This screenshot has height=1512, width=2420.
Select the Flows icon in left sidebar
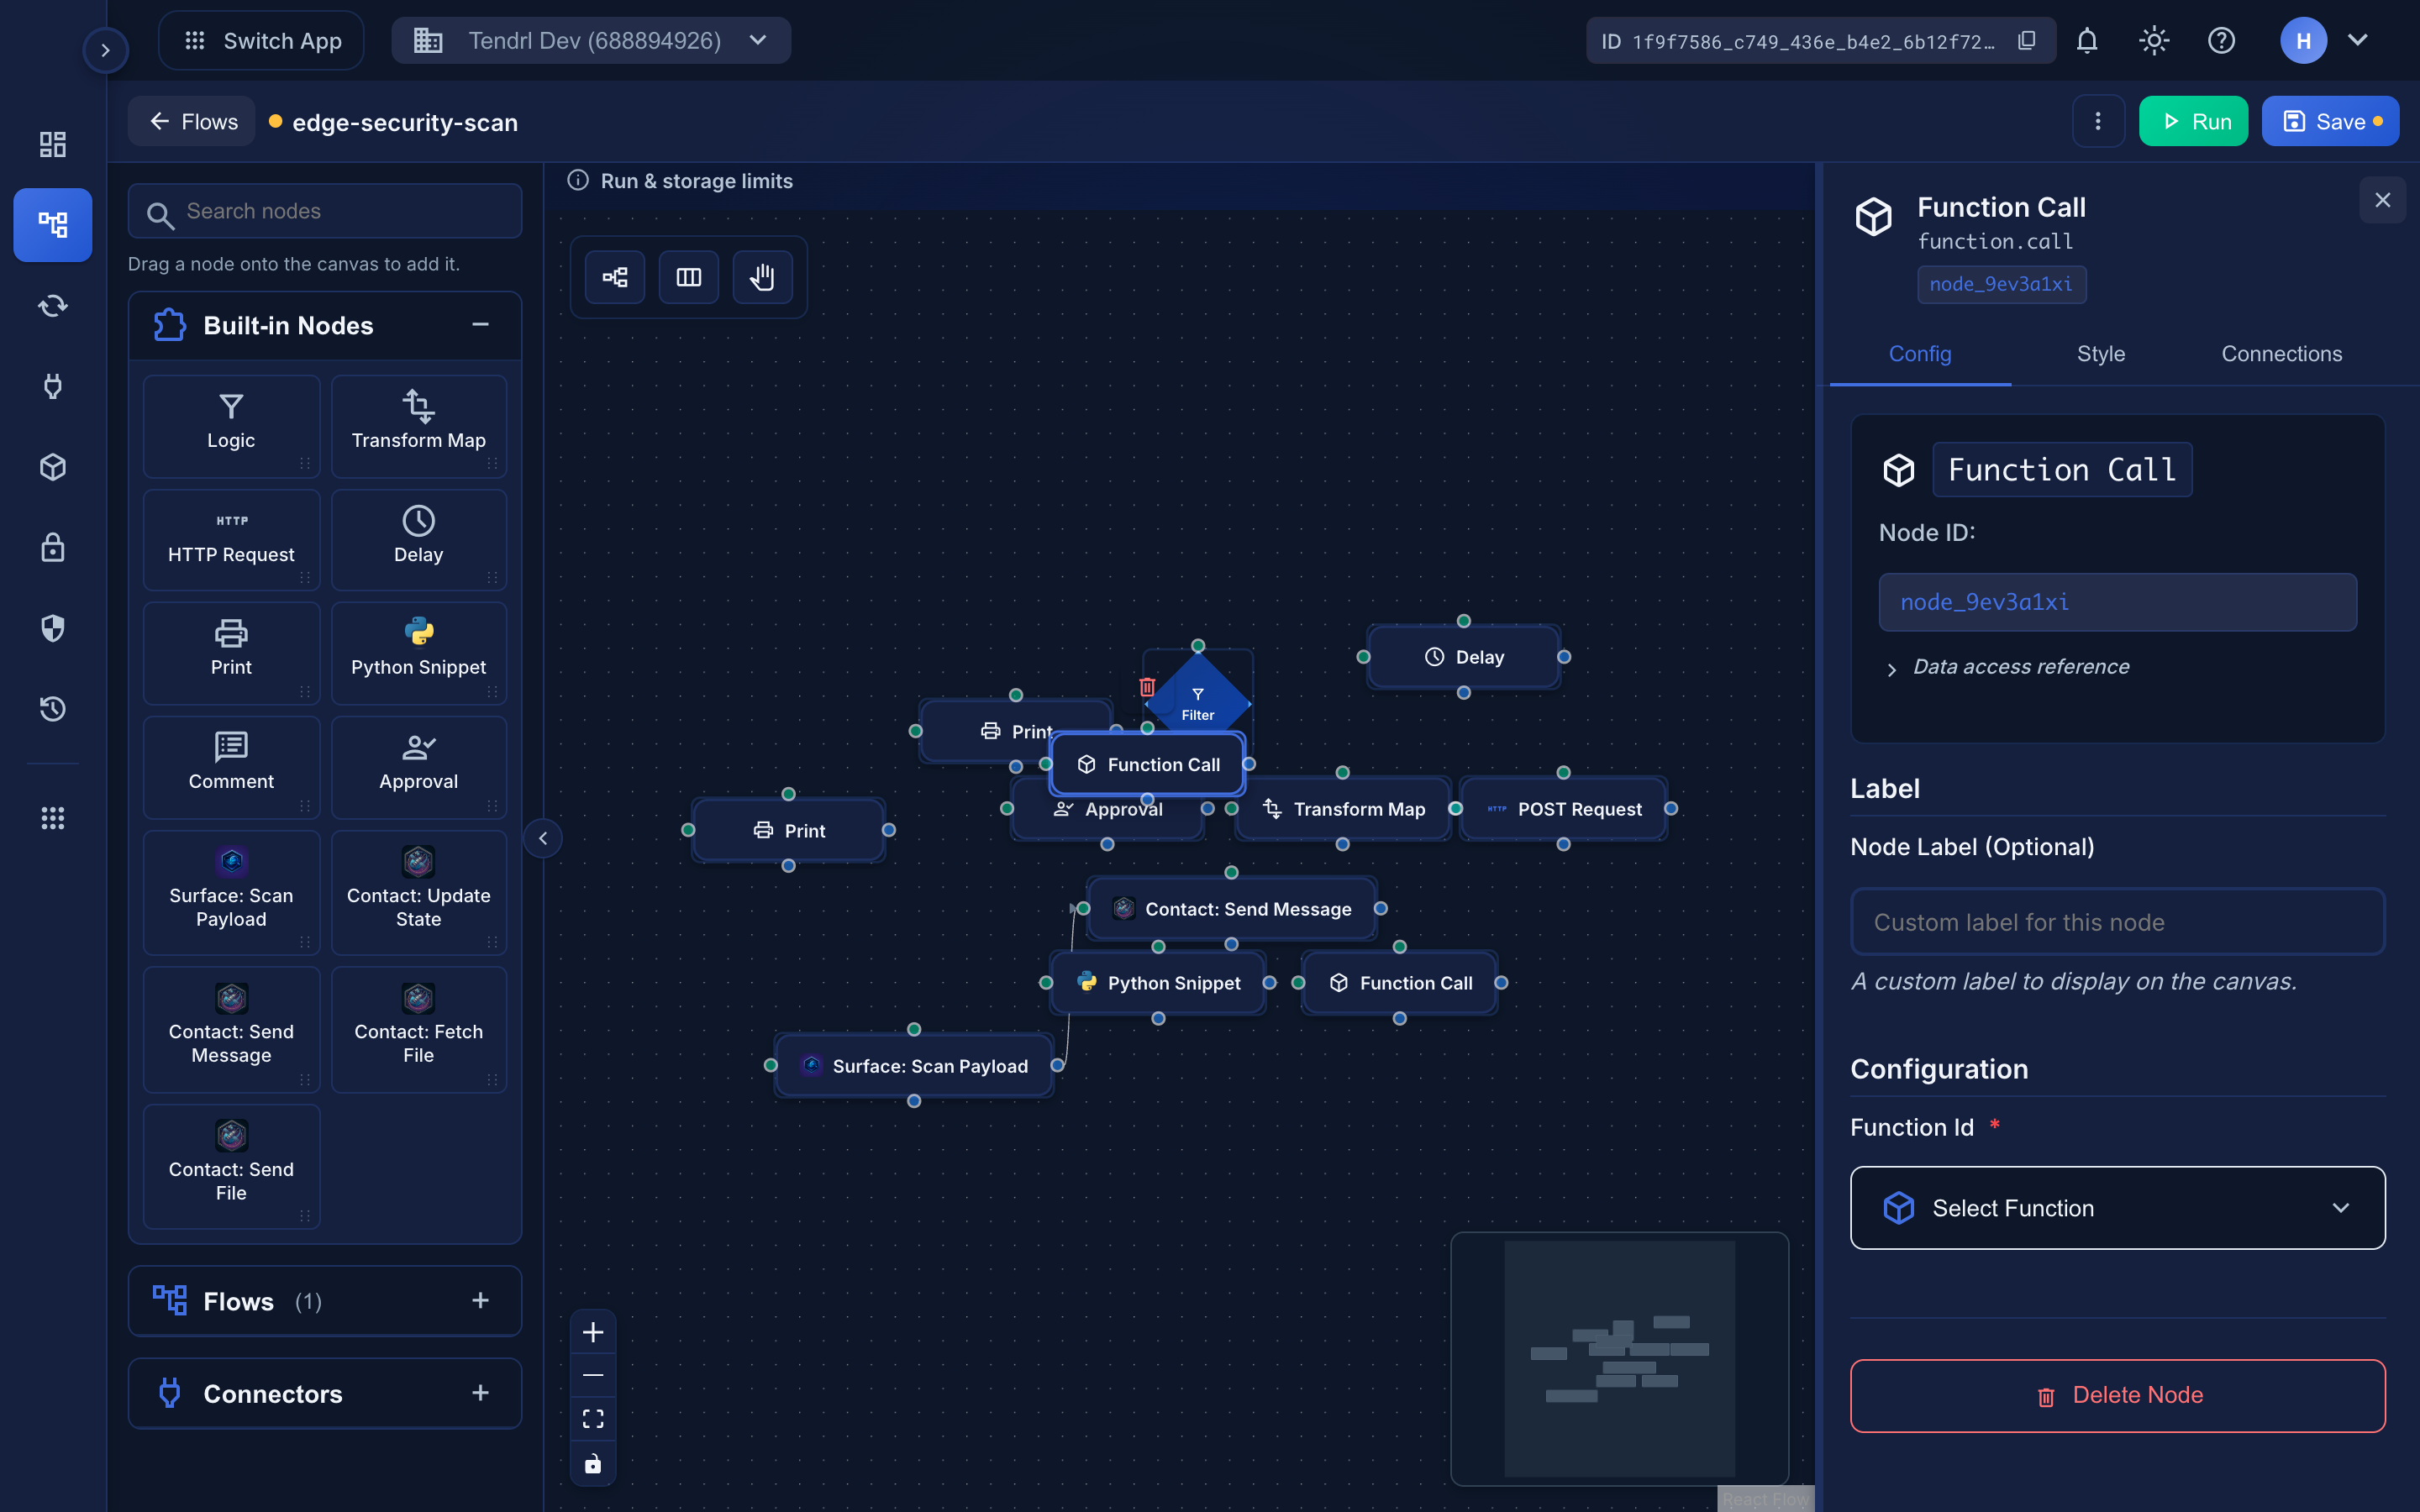(53, 224)
